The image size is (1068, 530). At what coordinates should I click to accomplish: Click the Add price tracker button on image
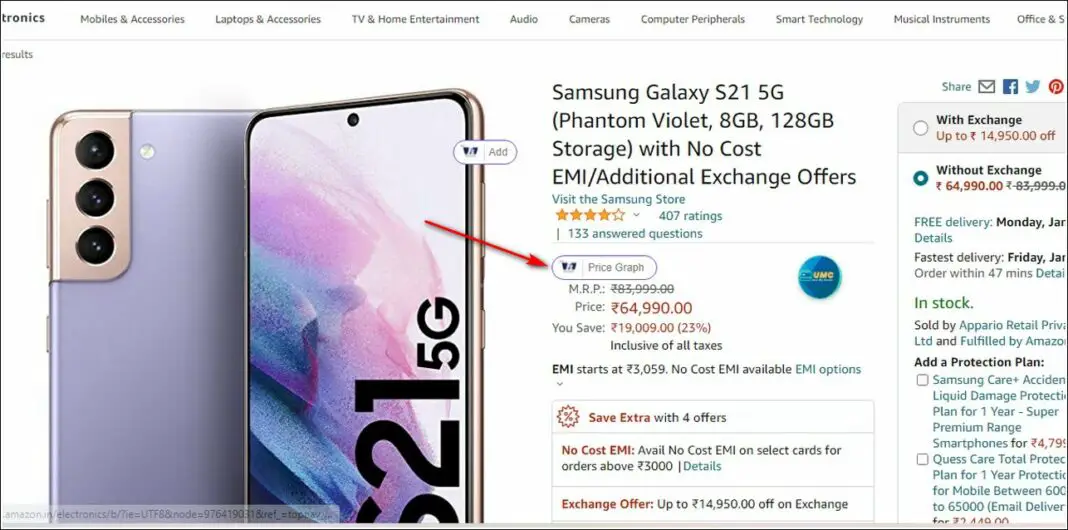pyautogui.click(x=485, y=152)
